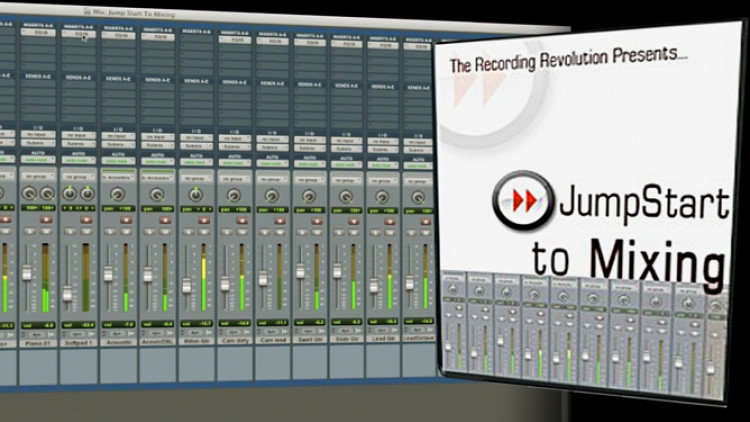Image resolution: width=750 pixels, height=422 pixels.
Task: Mute the Piano.01 track
Action: pos(46,231)
